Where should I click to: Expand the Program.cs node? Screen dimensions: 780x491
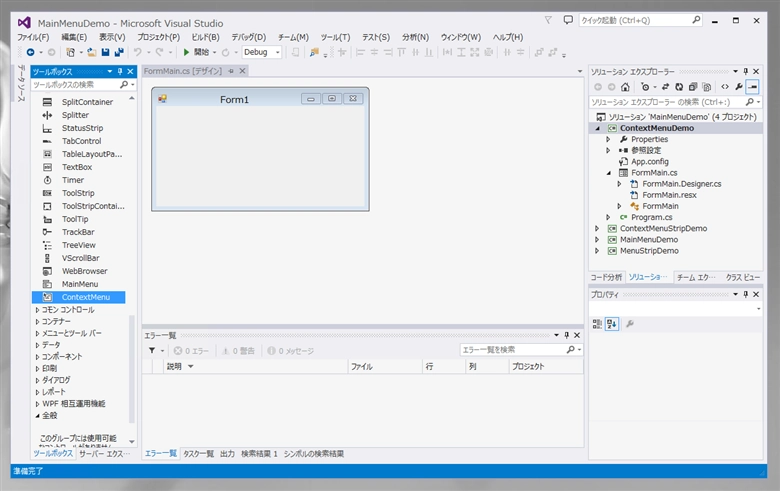click(x=608, y=217)
